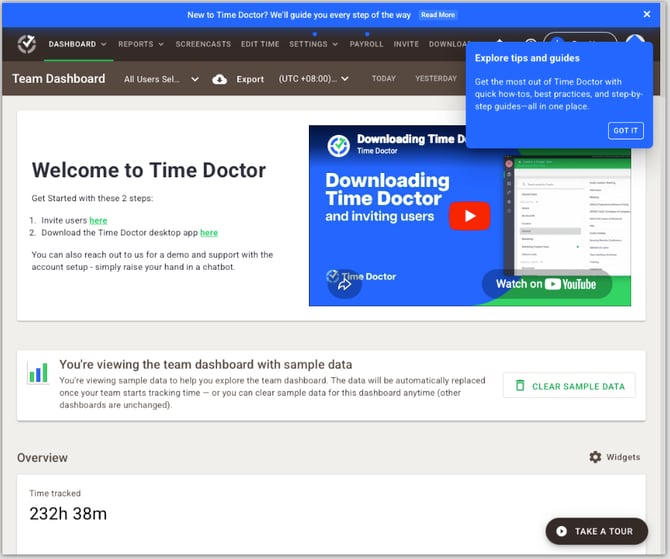670x559 pixels.
Task: Expand the Settings dropdown menu
Action: 313,44
